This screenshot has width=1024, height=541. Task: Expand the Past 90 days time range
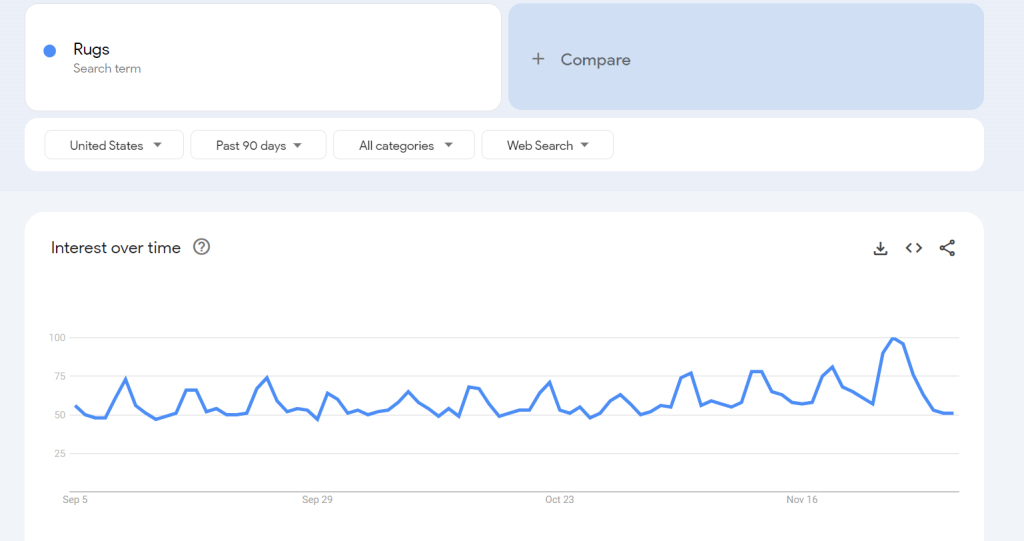point(258,145)
